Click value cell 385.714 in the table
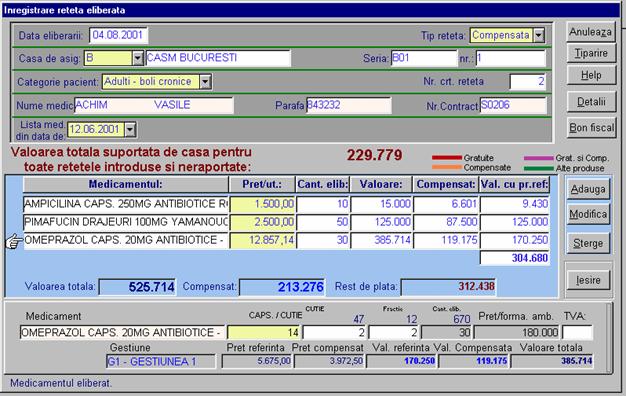 point(381,240)
